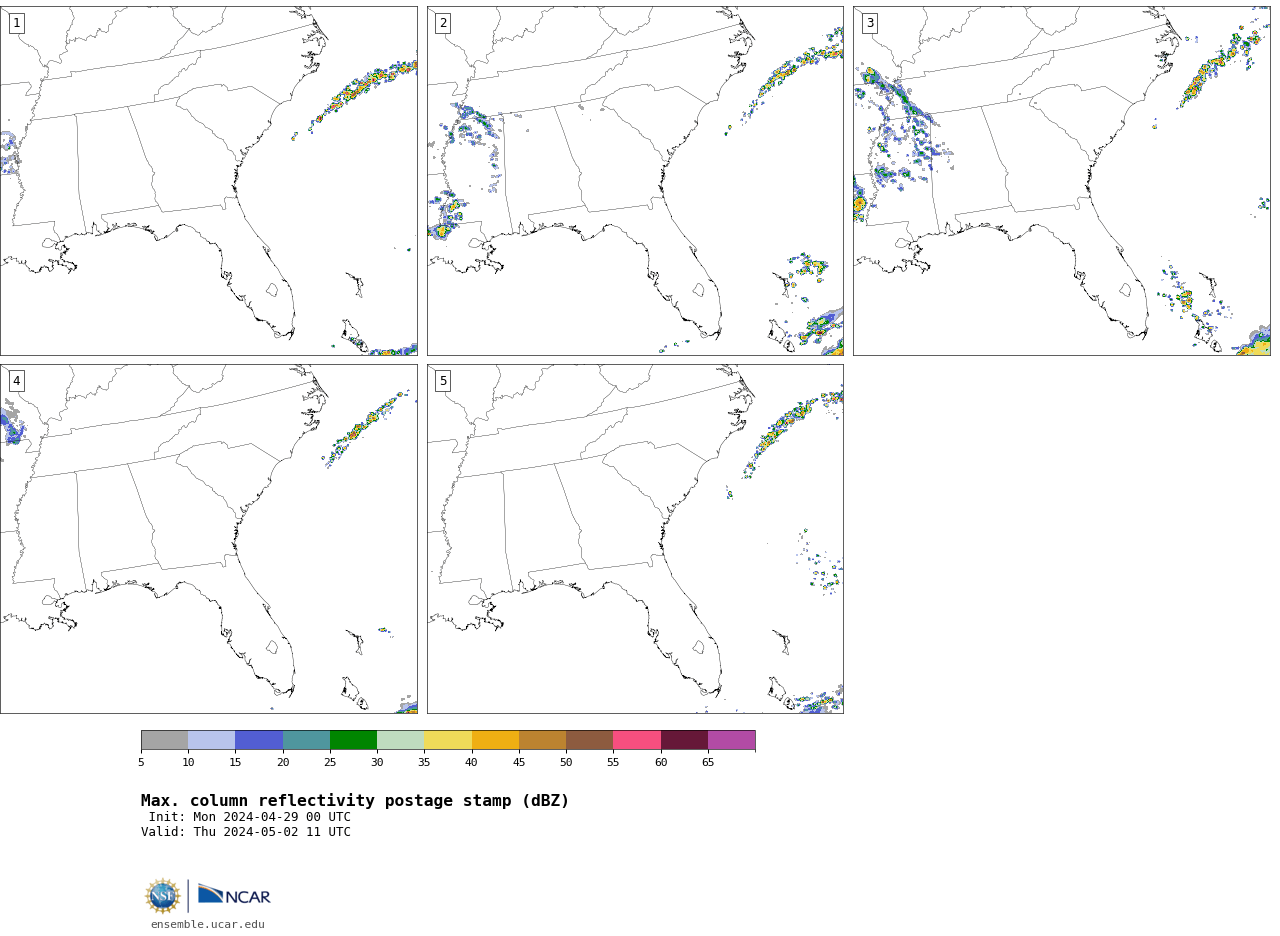The image size is (1280, 936).
Task: Click the gray 5-10 dBZ color swatch
Action: point(164,740)
